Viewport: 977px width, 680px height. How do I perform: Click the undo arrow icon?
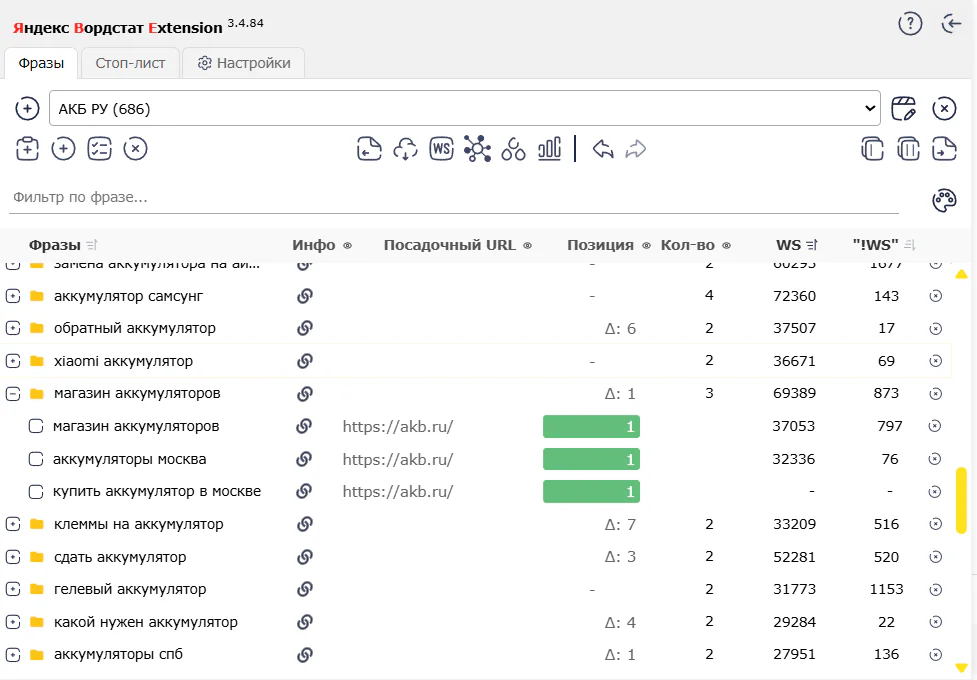pyautogui.click(x=603, y=149)
